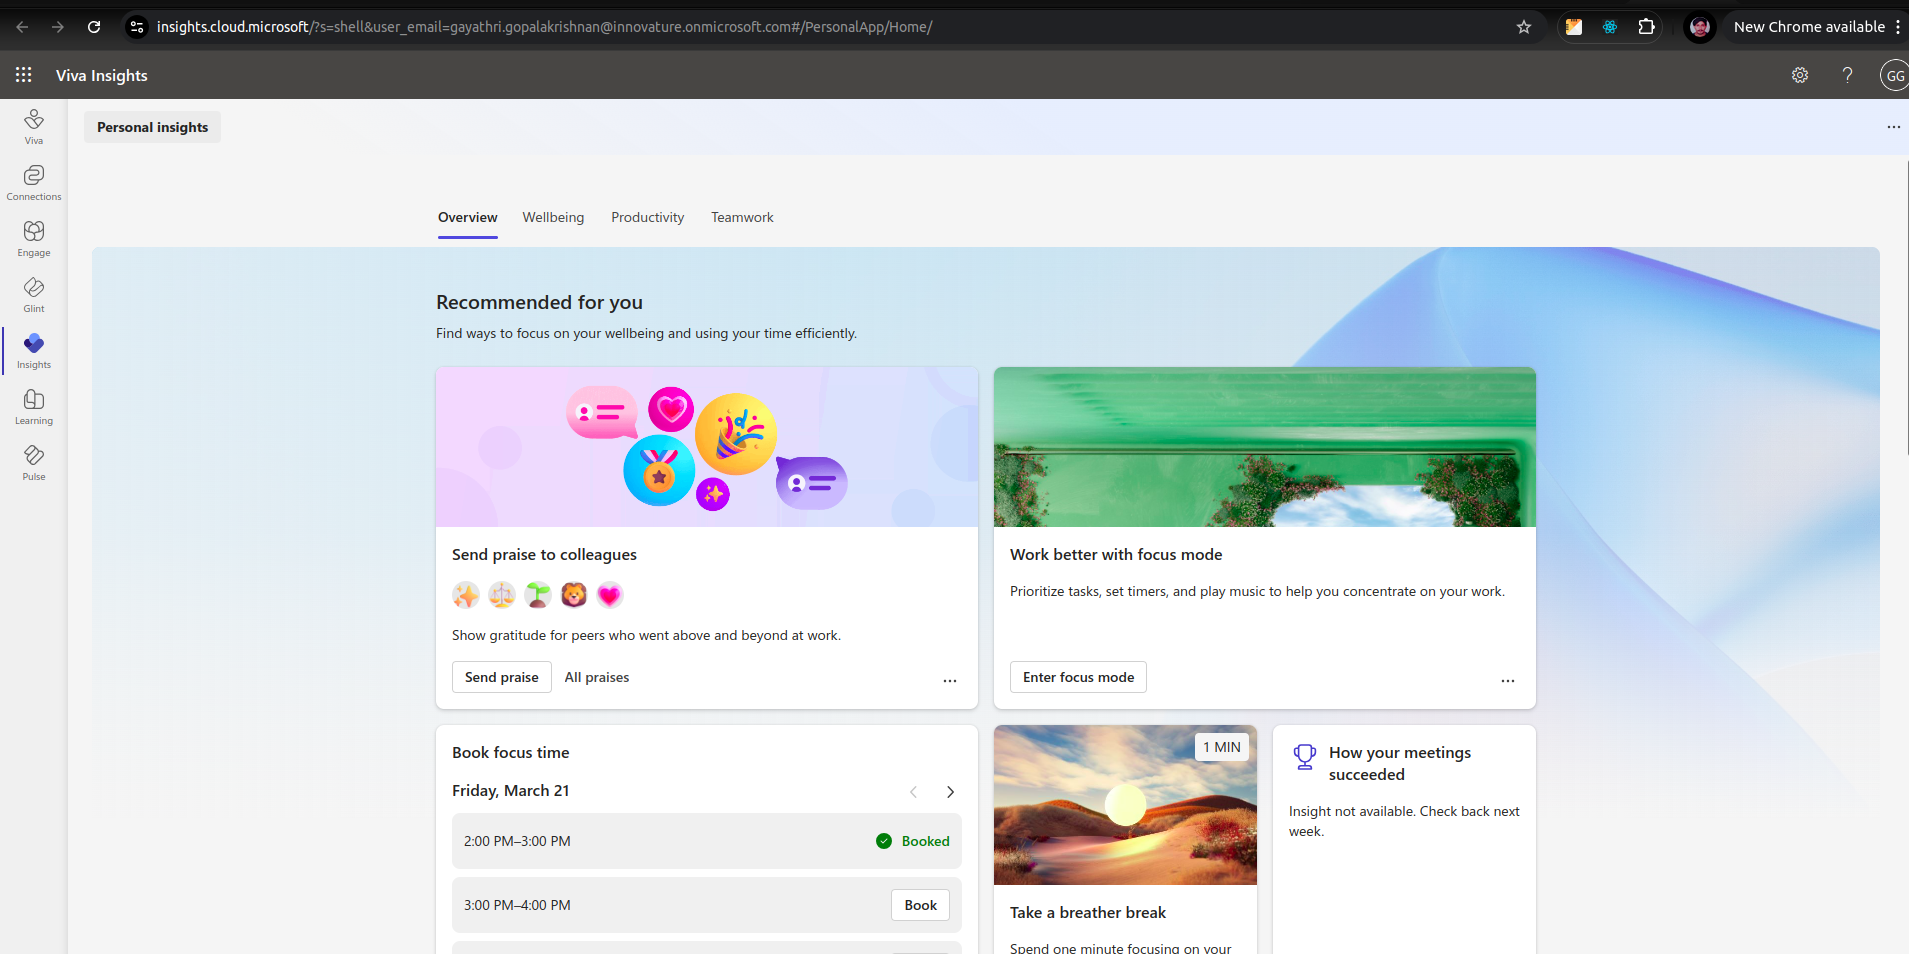This screenshot has width=1909, height=954.
Task: Reload the page in Chrome
Action: pyautogui.click(x=94, y=27)
